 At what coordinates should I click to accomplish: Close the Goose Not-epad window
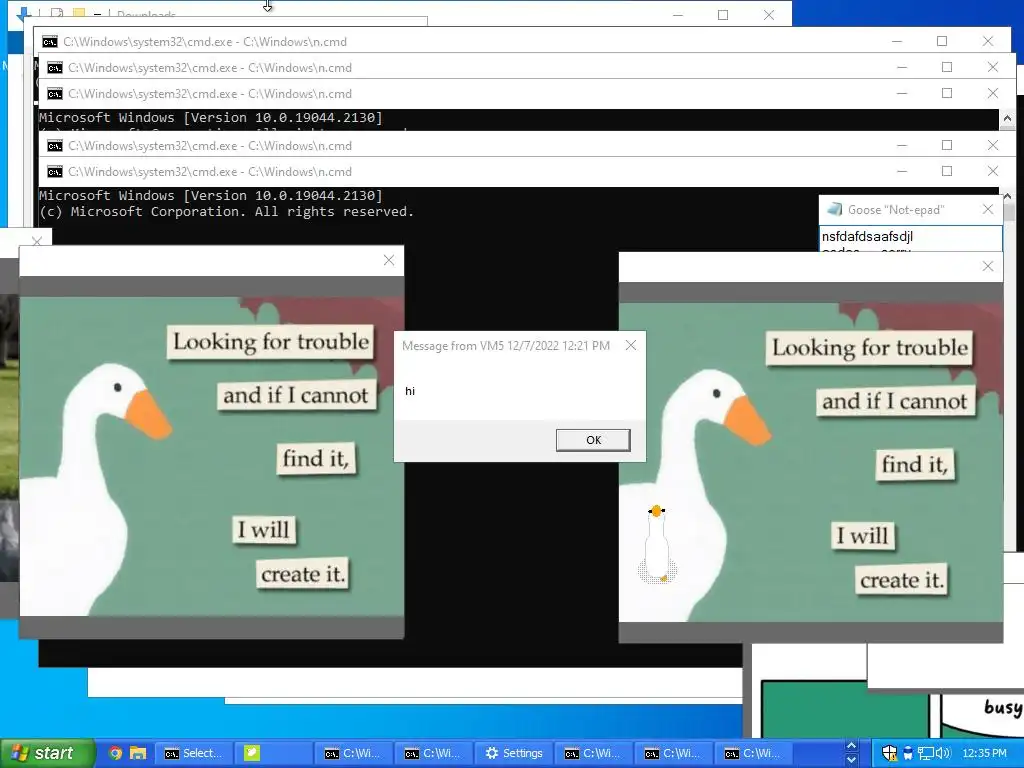988,210
